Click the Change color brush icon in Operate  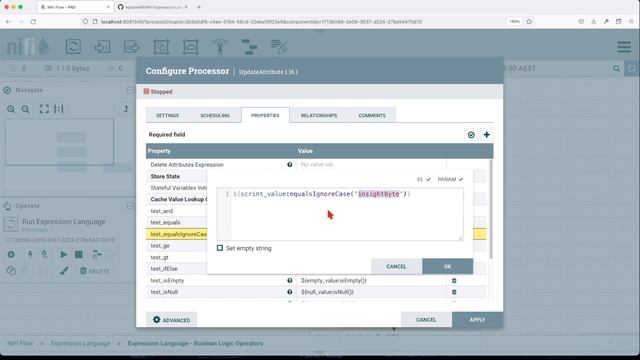[64, 271]
